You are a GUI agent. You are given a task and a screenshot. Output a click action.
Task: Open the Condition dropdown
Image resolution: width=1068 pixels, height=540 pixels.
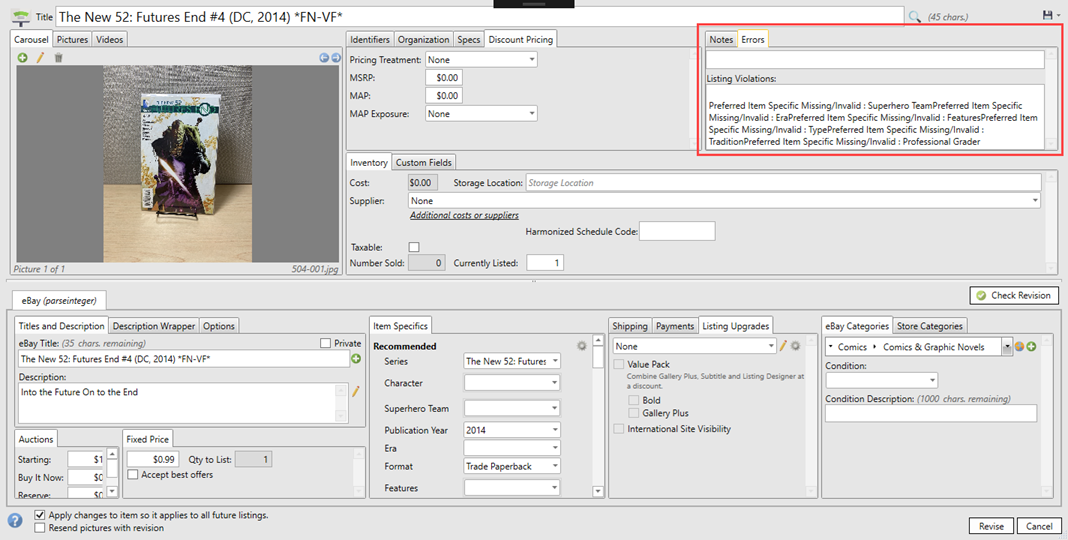click(881, 381)
